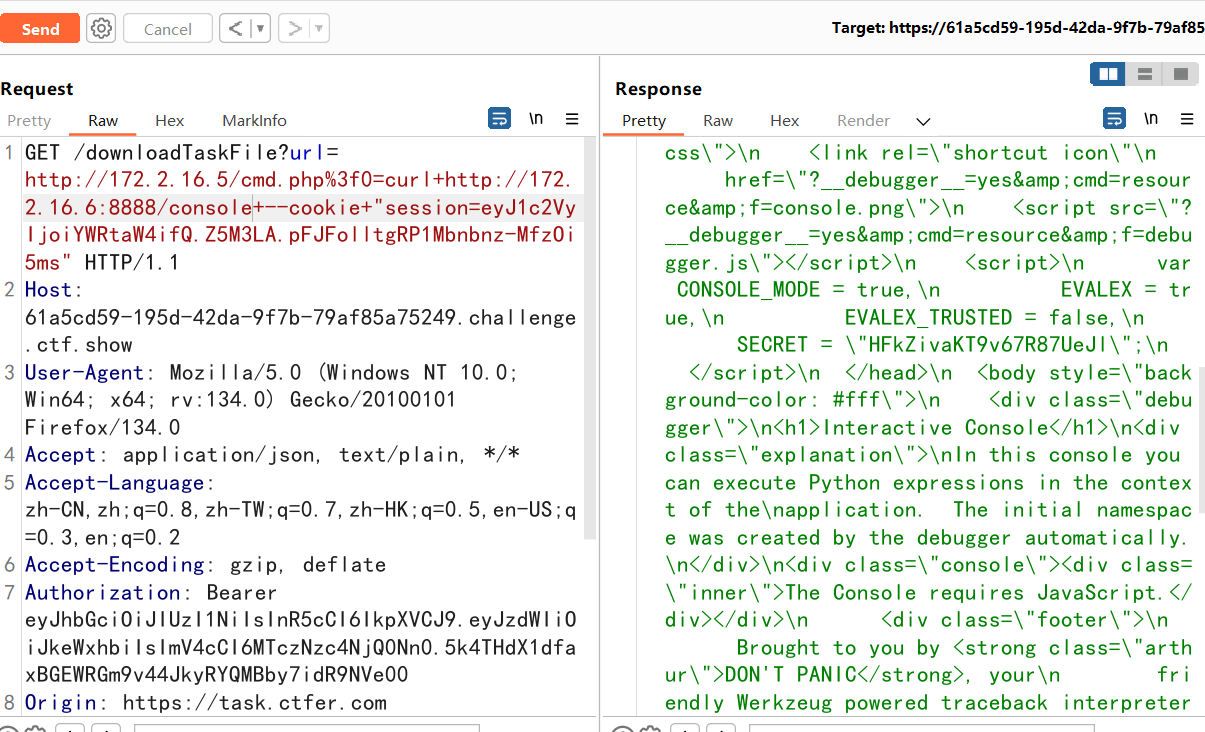Select top-bottom split layout icon
The image size is (1205, 732).
(x=1145, y=74)
